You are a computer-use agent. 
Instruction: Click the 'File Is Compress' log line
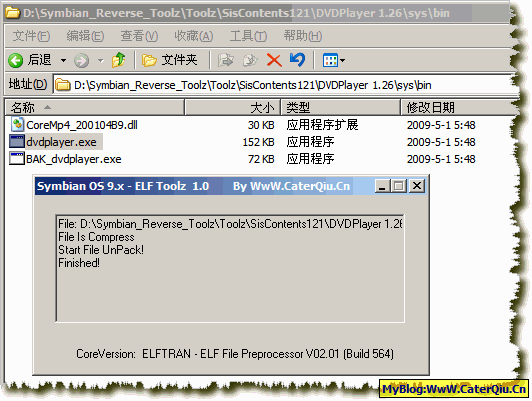click(96, 237)
